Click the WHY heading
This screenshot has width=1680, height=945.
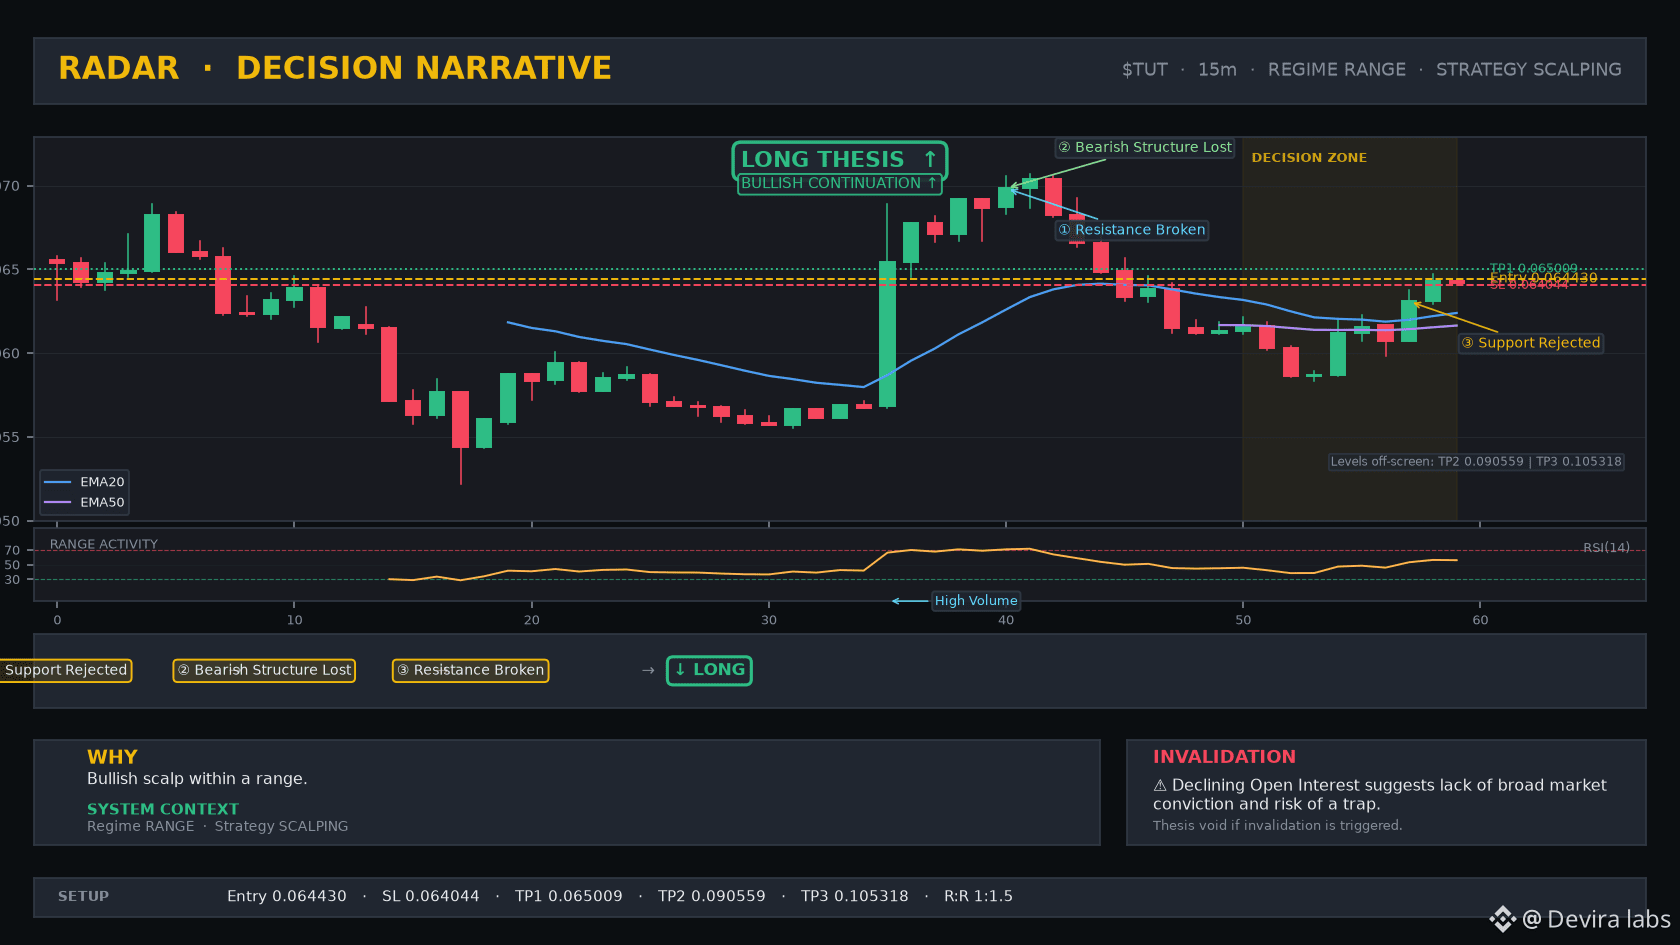point(112,757)
